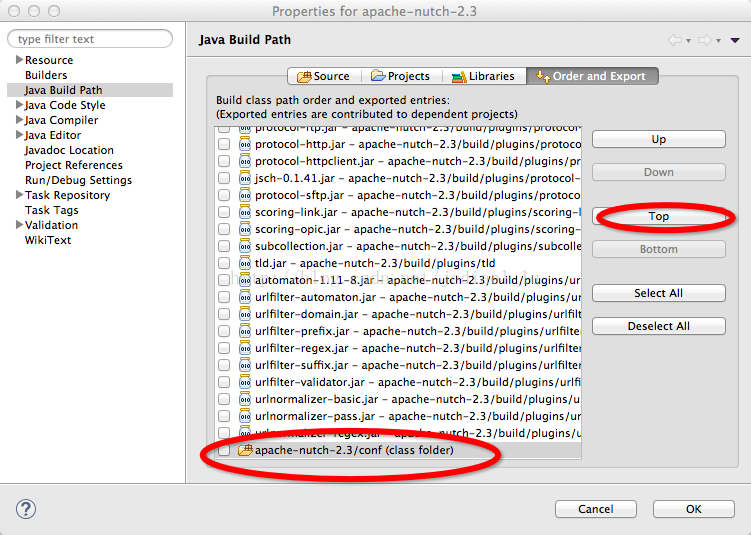
Task: Focus the type filter text field
Action: click(x=90, y=39)
